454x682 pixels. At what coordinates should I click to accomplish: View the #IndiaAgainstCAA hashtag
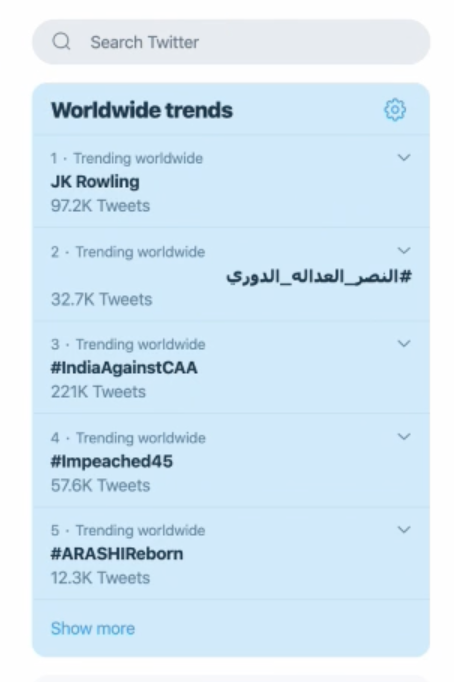tap(124, 368)
